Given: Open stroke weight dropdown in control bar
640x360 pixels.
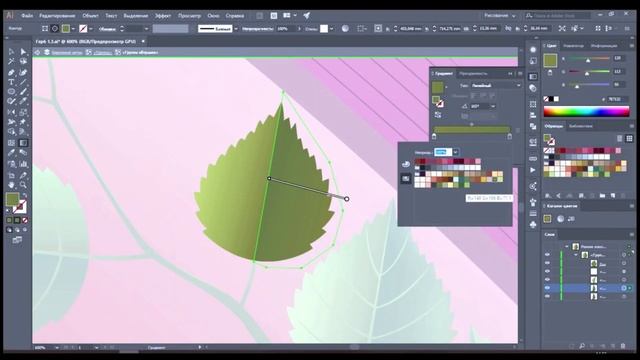Looking at the screenshot, I should click(147, 29).
